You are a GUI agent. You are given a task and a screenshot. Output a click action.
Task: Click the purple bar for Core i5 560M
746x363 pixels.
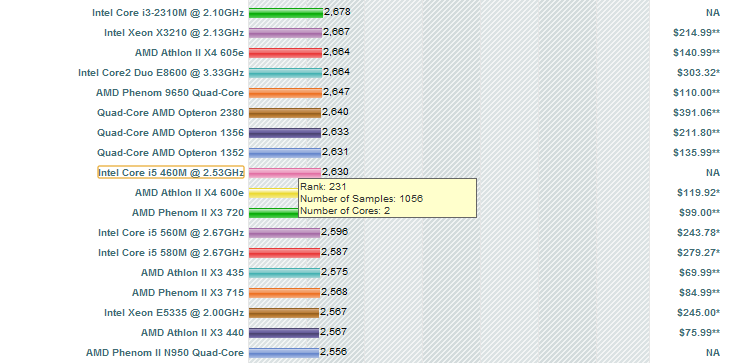pos(285,233)
